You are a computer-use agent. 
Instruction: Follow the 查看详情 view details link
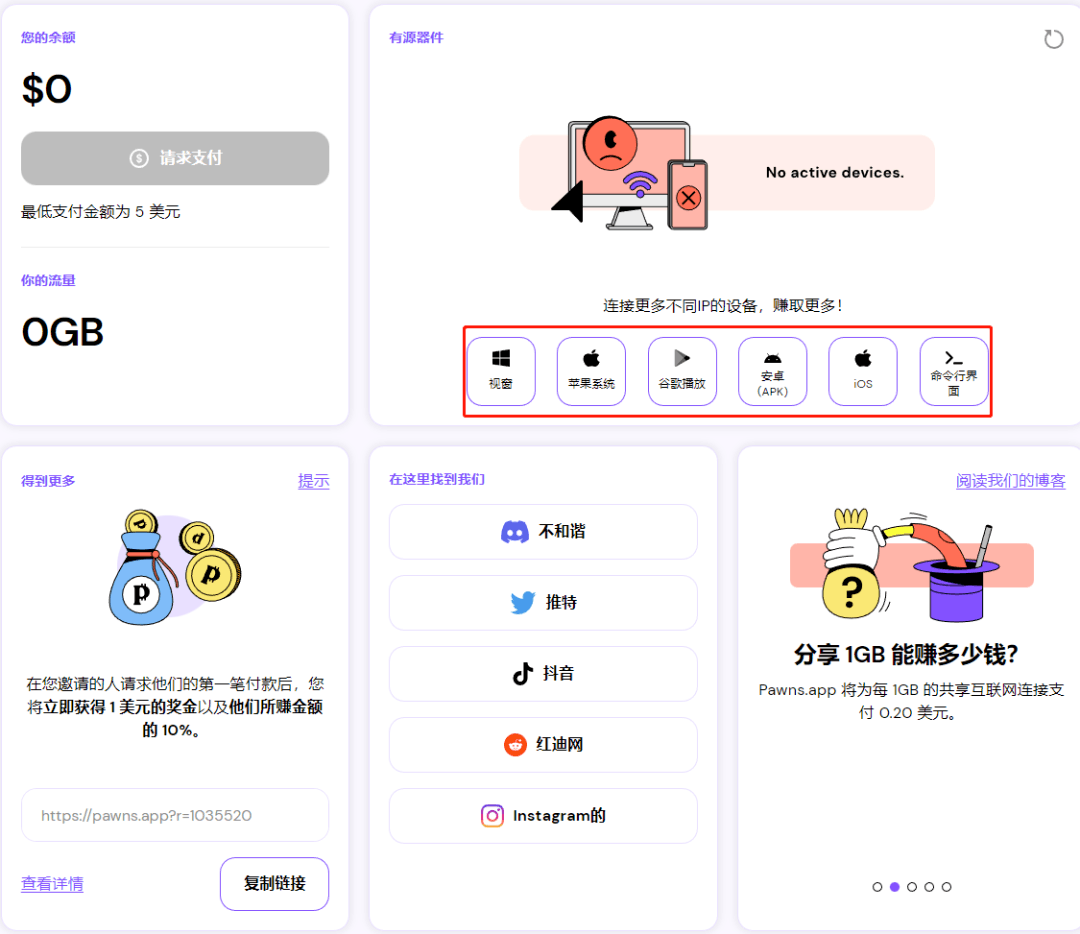pos(52,884)
